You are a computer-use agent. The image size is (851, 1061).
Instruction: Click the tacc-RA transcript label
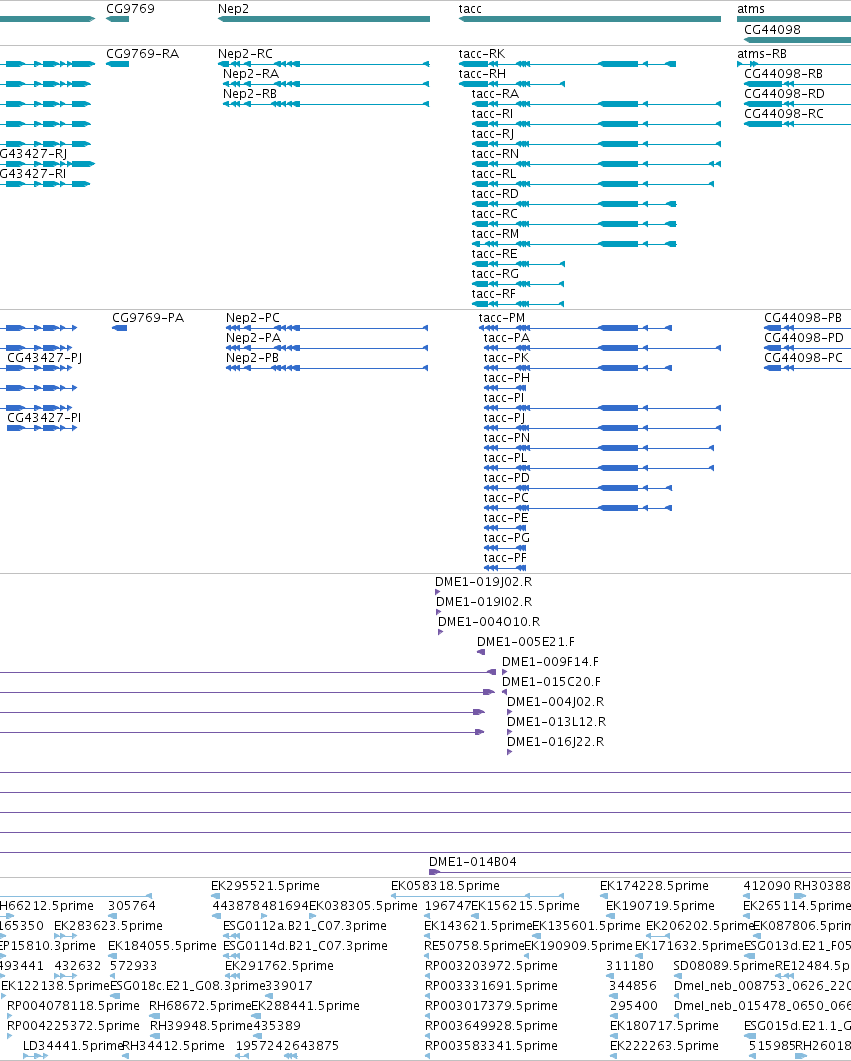(495, 93)
